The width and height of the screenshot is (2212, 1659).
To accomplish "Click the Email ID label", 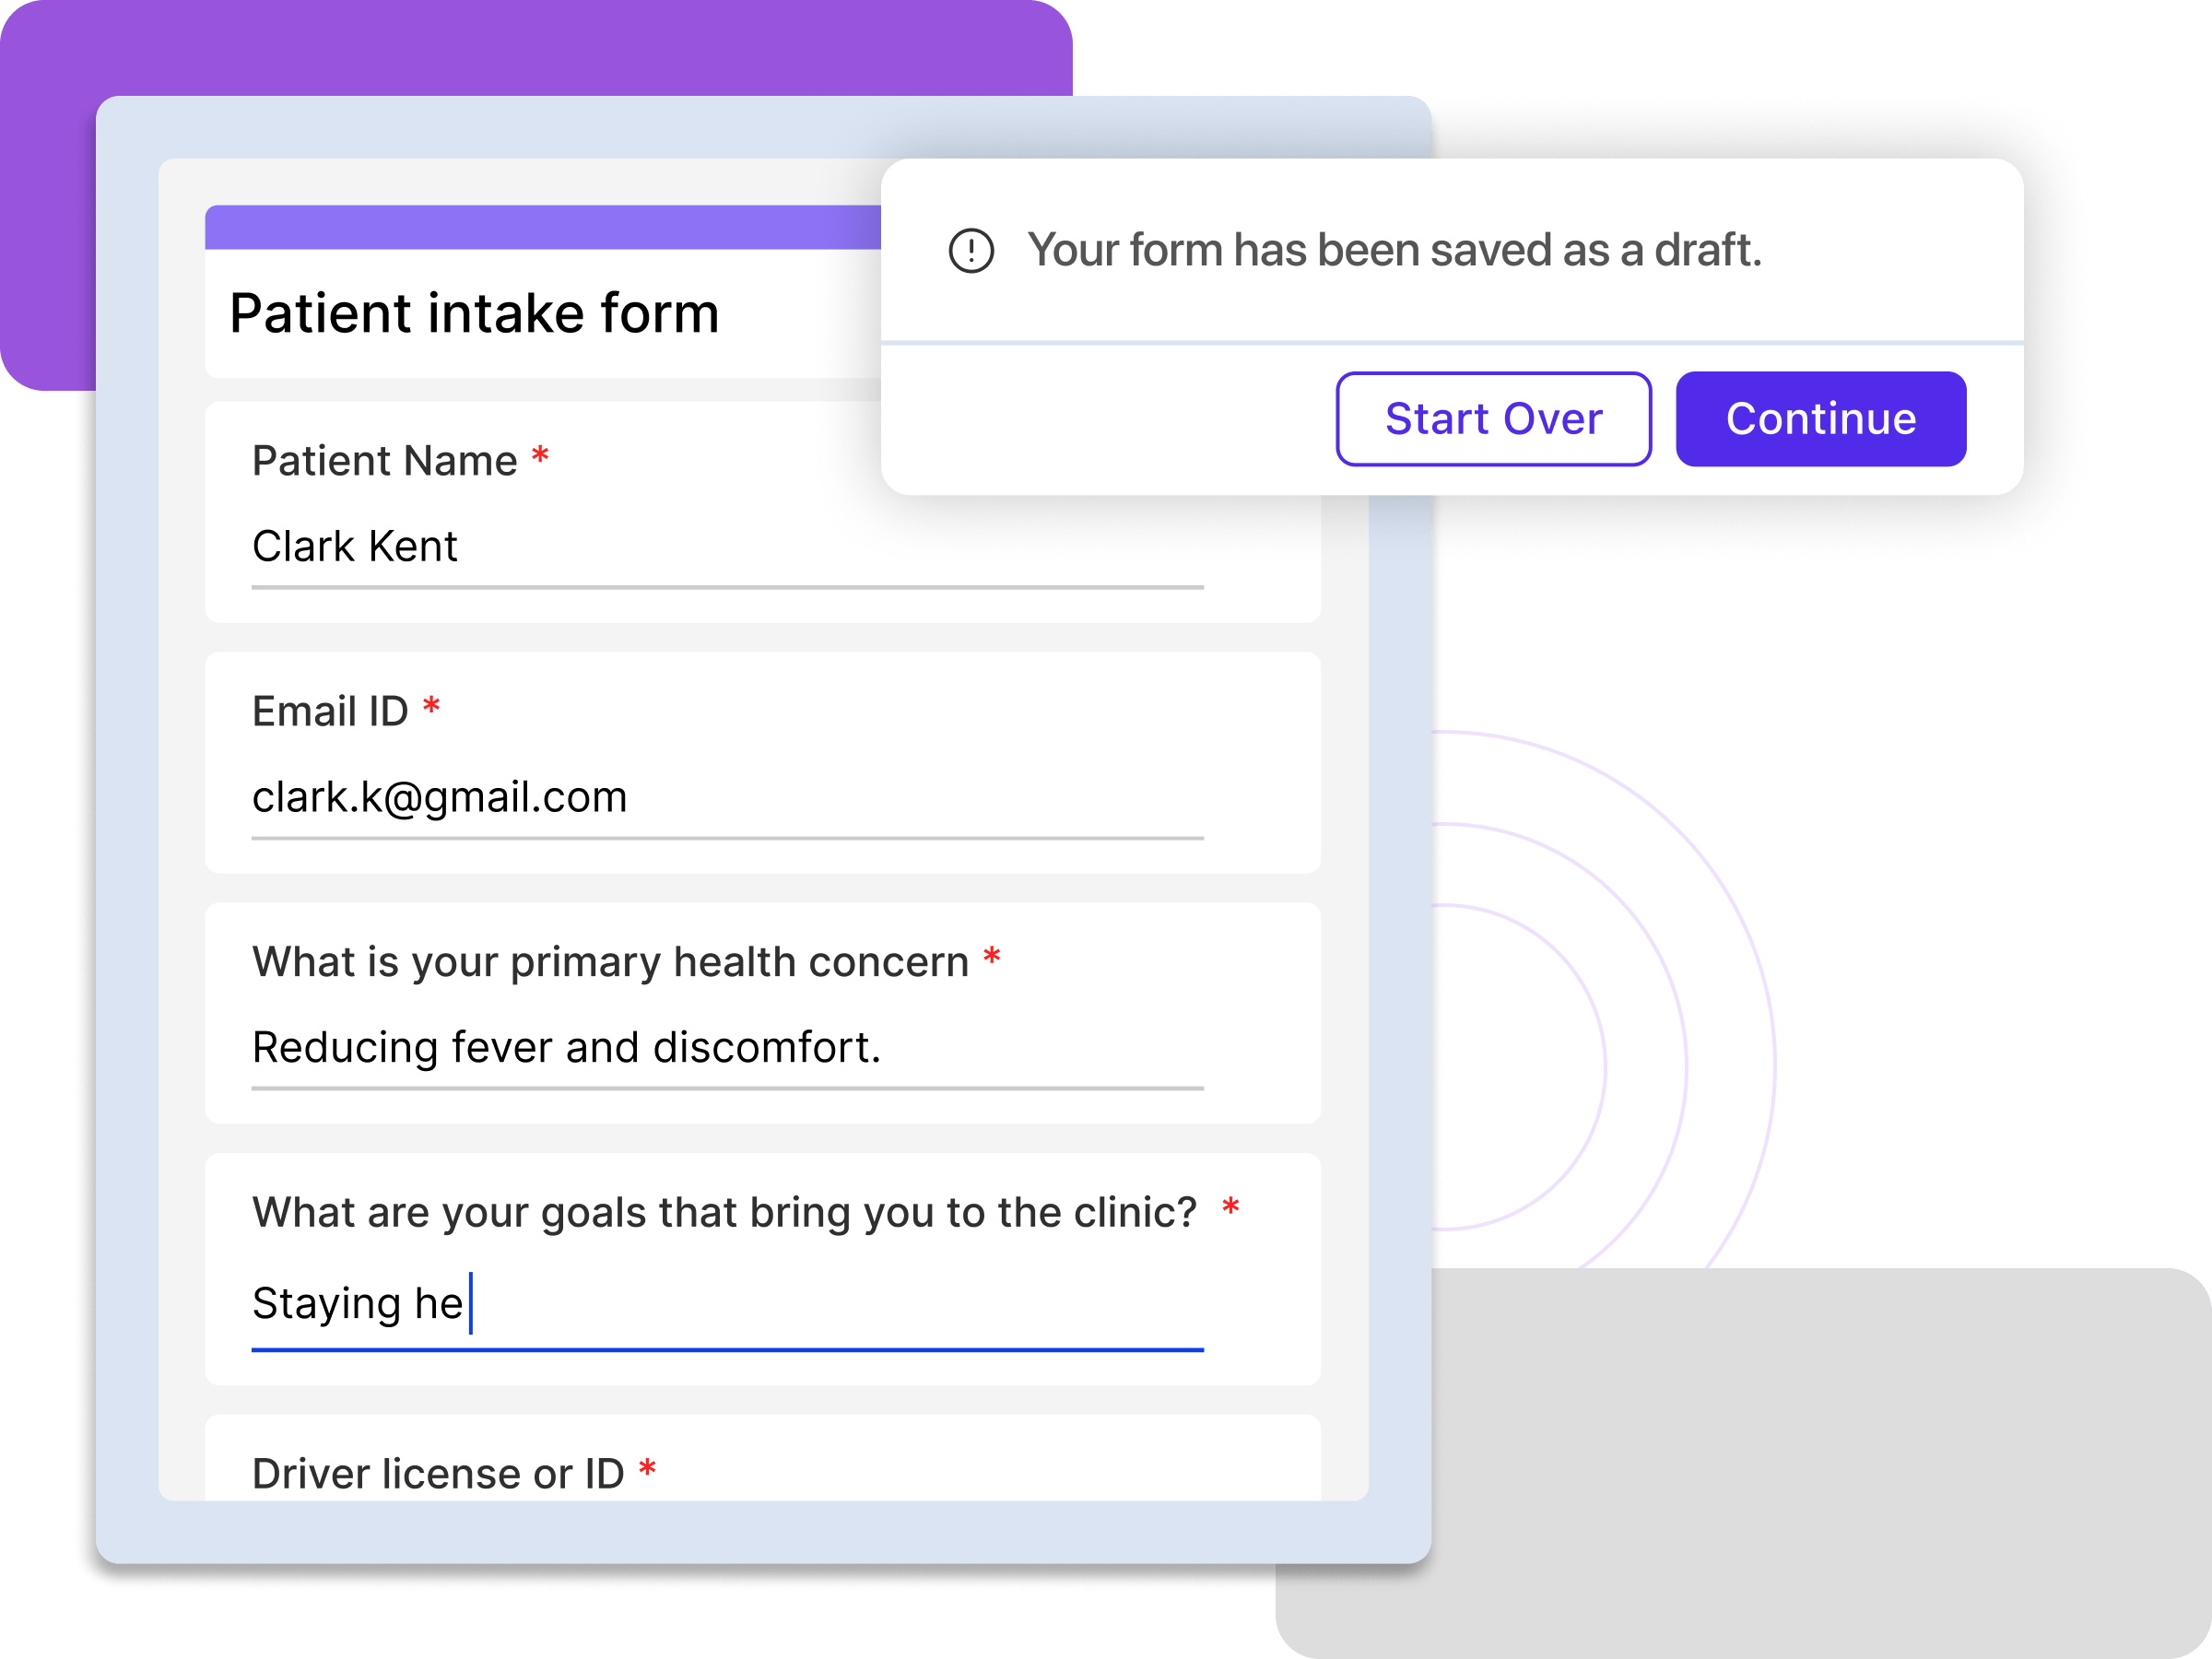I will point(330,712).
